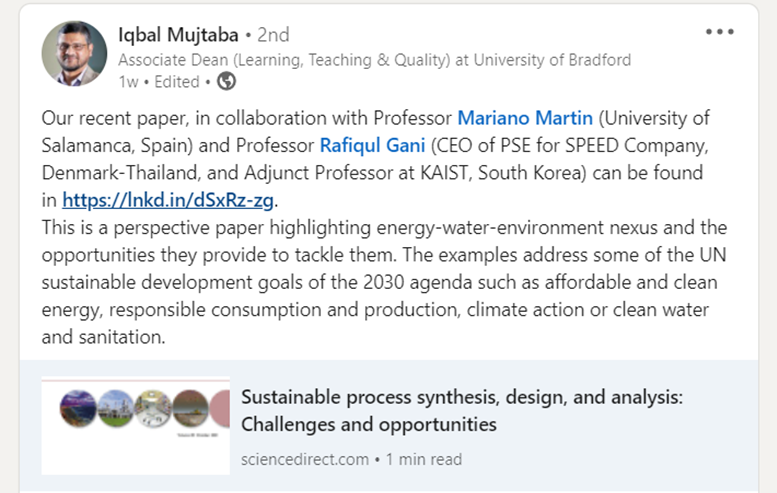Click the industrial plant circle in thumbnail

pos(115,408)
